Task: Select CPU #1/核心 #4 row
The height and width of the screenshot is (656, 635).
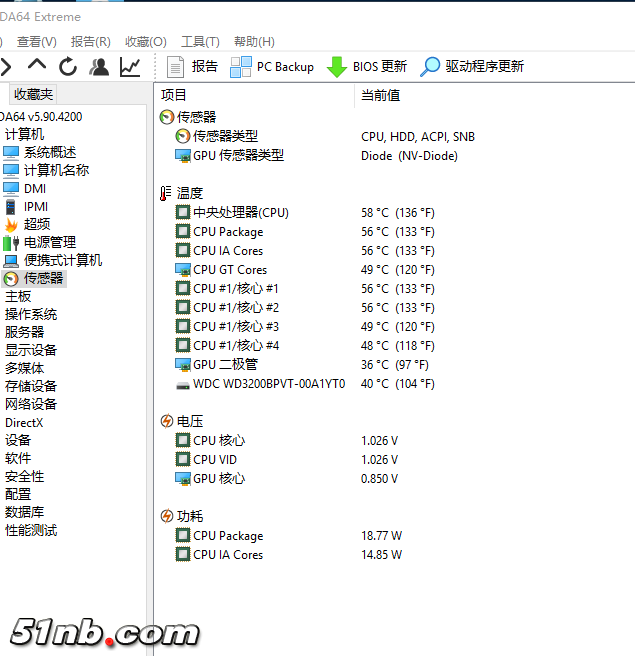Action: pyautogui.click(x=305, y=346)
